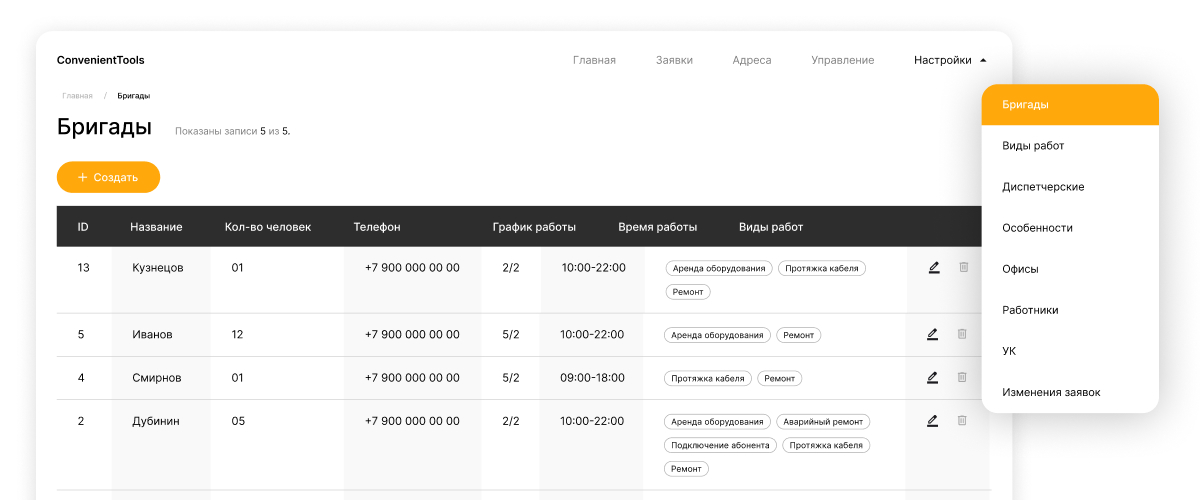Click the Смирнов name cell

pos(157,378)
